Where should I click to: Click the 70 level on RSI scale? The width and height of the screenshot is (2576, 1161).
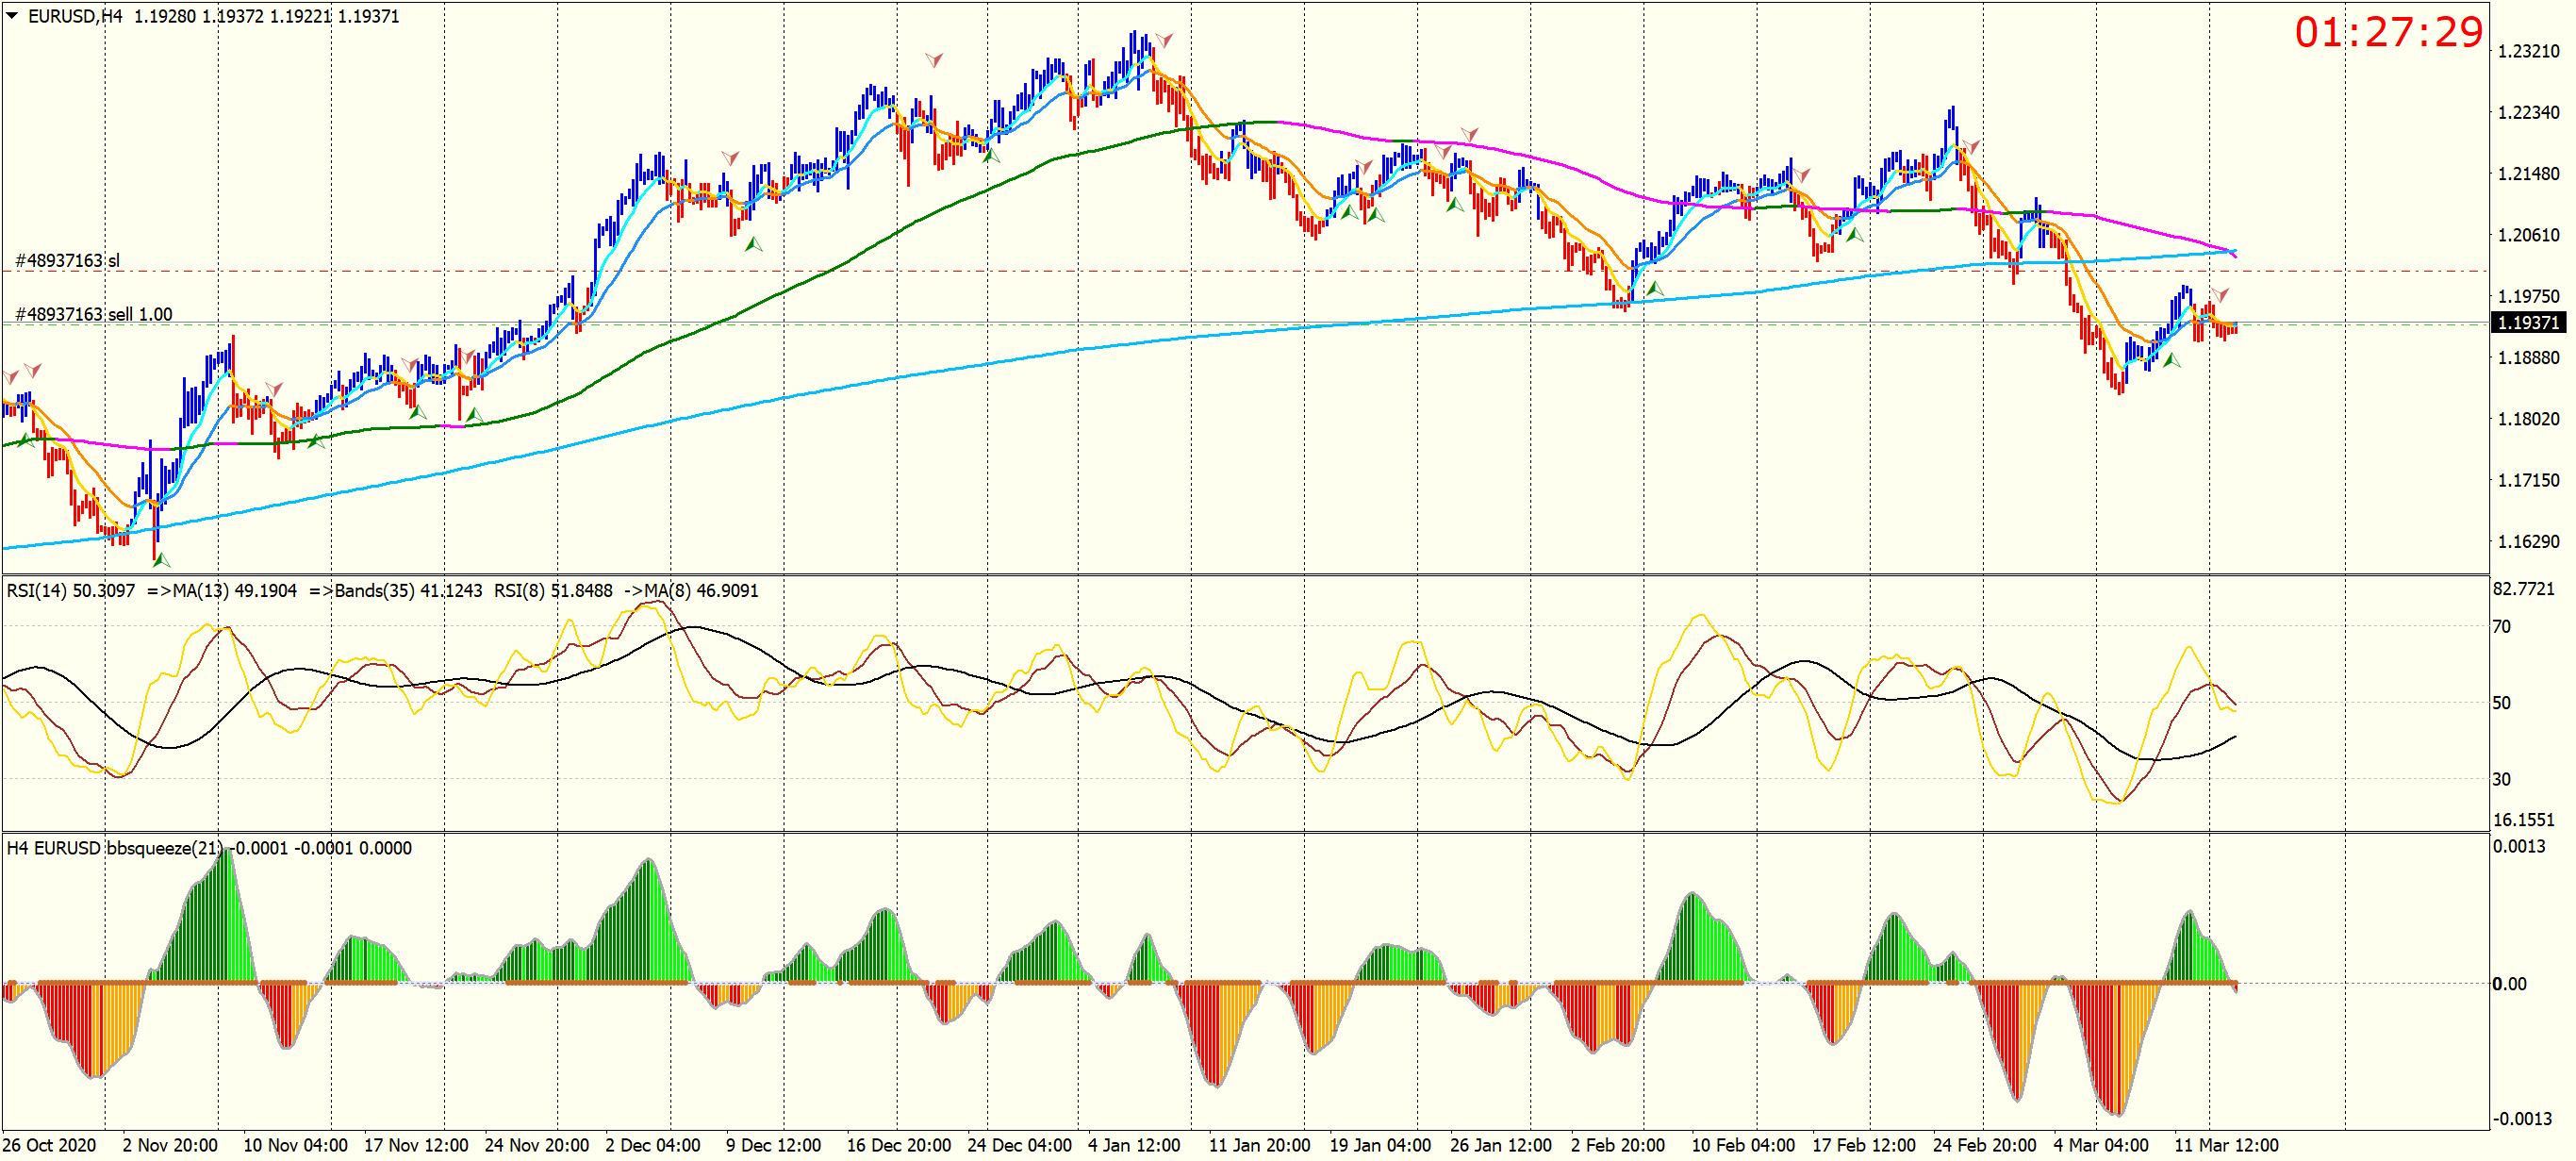click(2501, 627)
